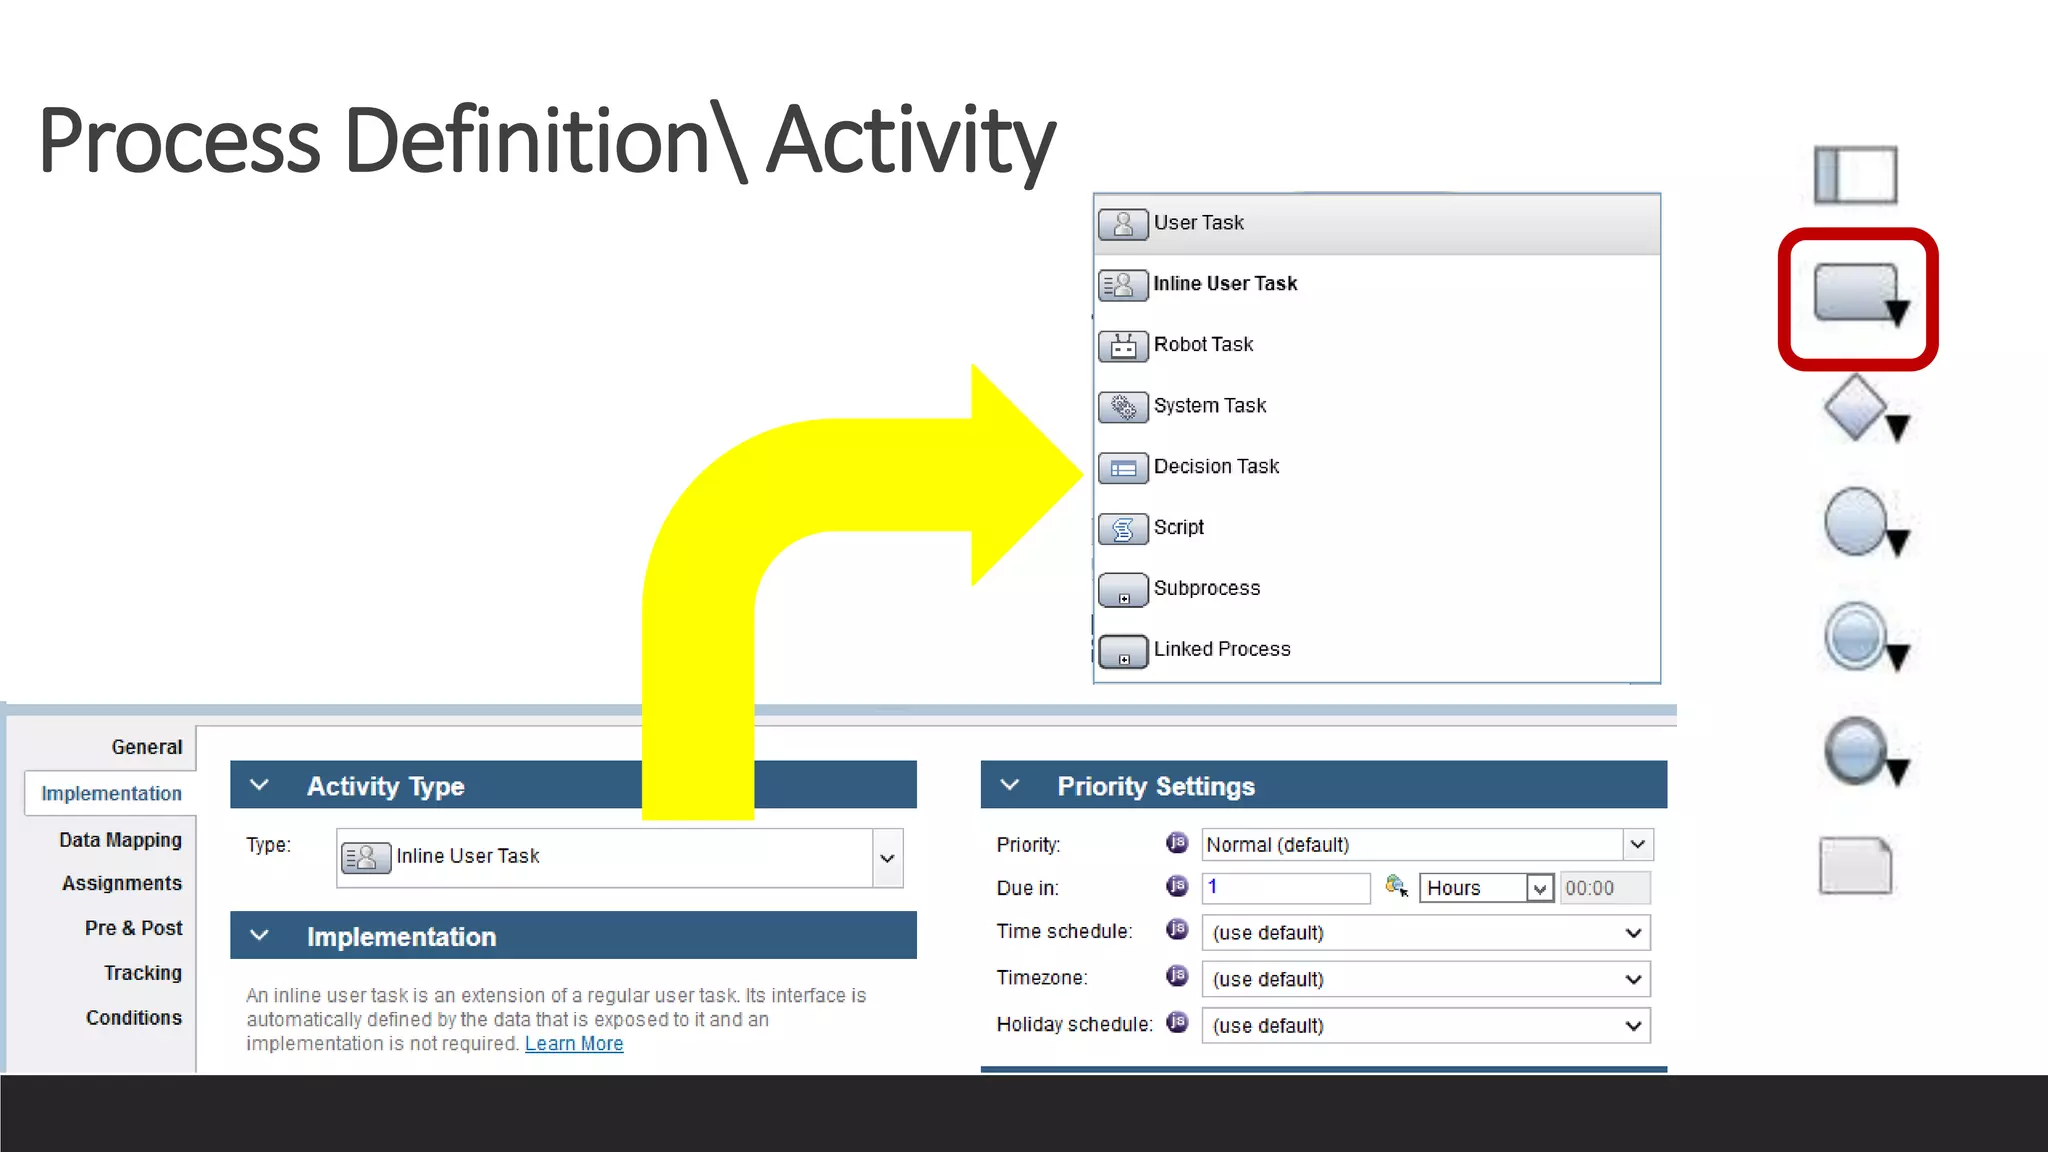Click the JS icon beside Priority
Screen dimensions: 2048x1152
point(1177,843)
